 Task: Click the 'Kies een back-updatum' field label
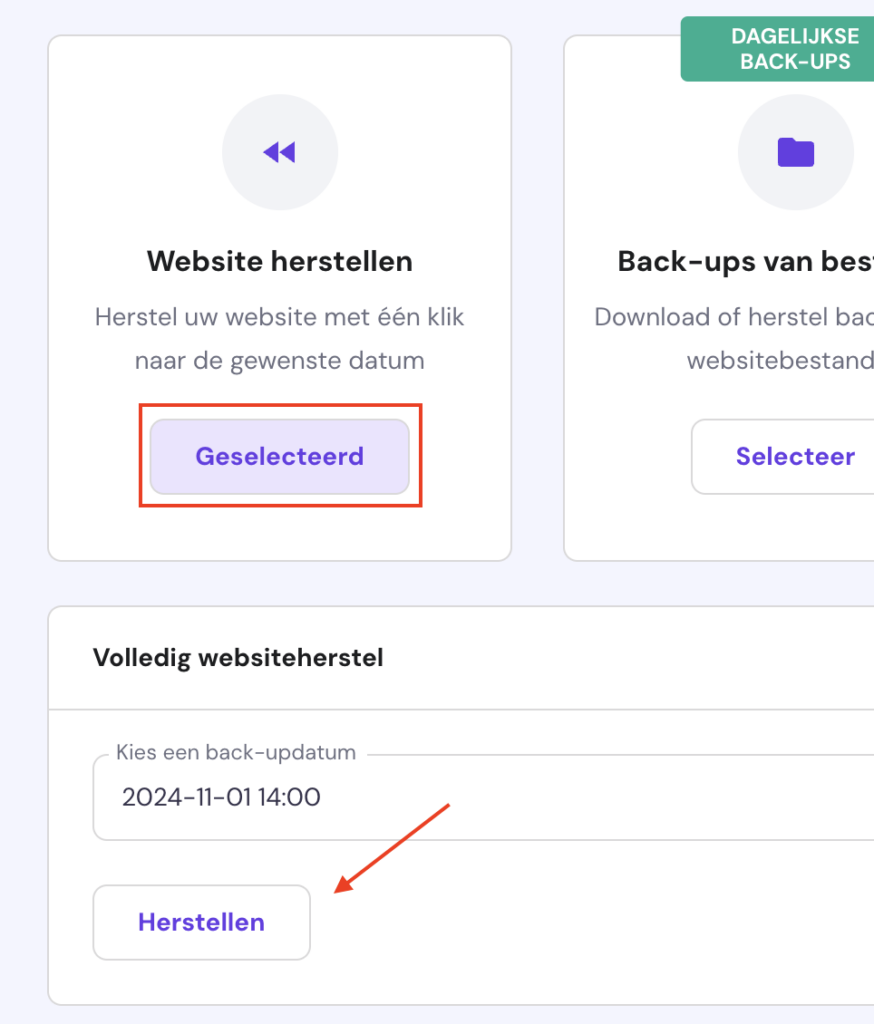(x=236, y=753)
